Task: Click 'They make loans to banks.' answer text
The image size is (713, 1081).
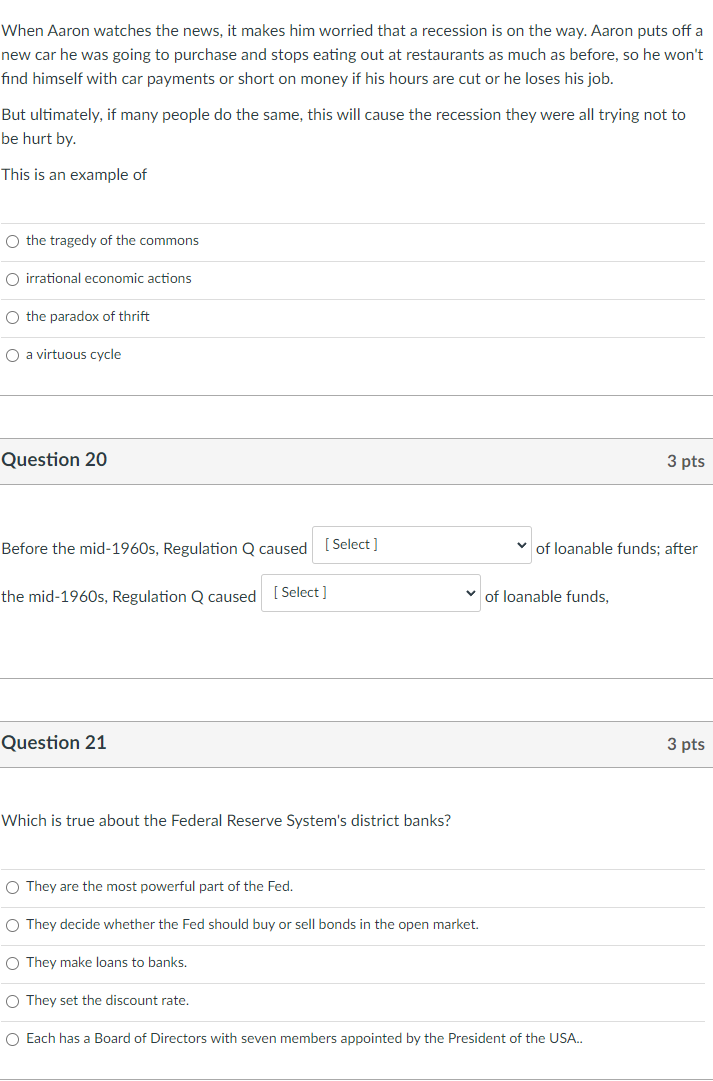Action: click(106, 962)
